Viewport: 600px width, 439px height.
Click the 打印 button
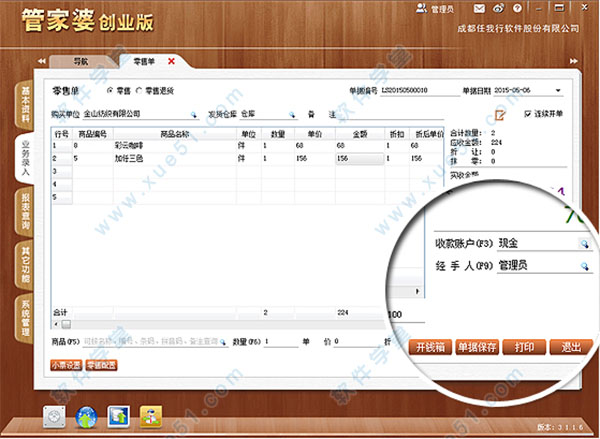tap(524, 347)
